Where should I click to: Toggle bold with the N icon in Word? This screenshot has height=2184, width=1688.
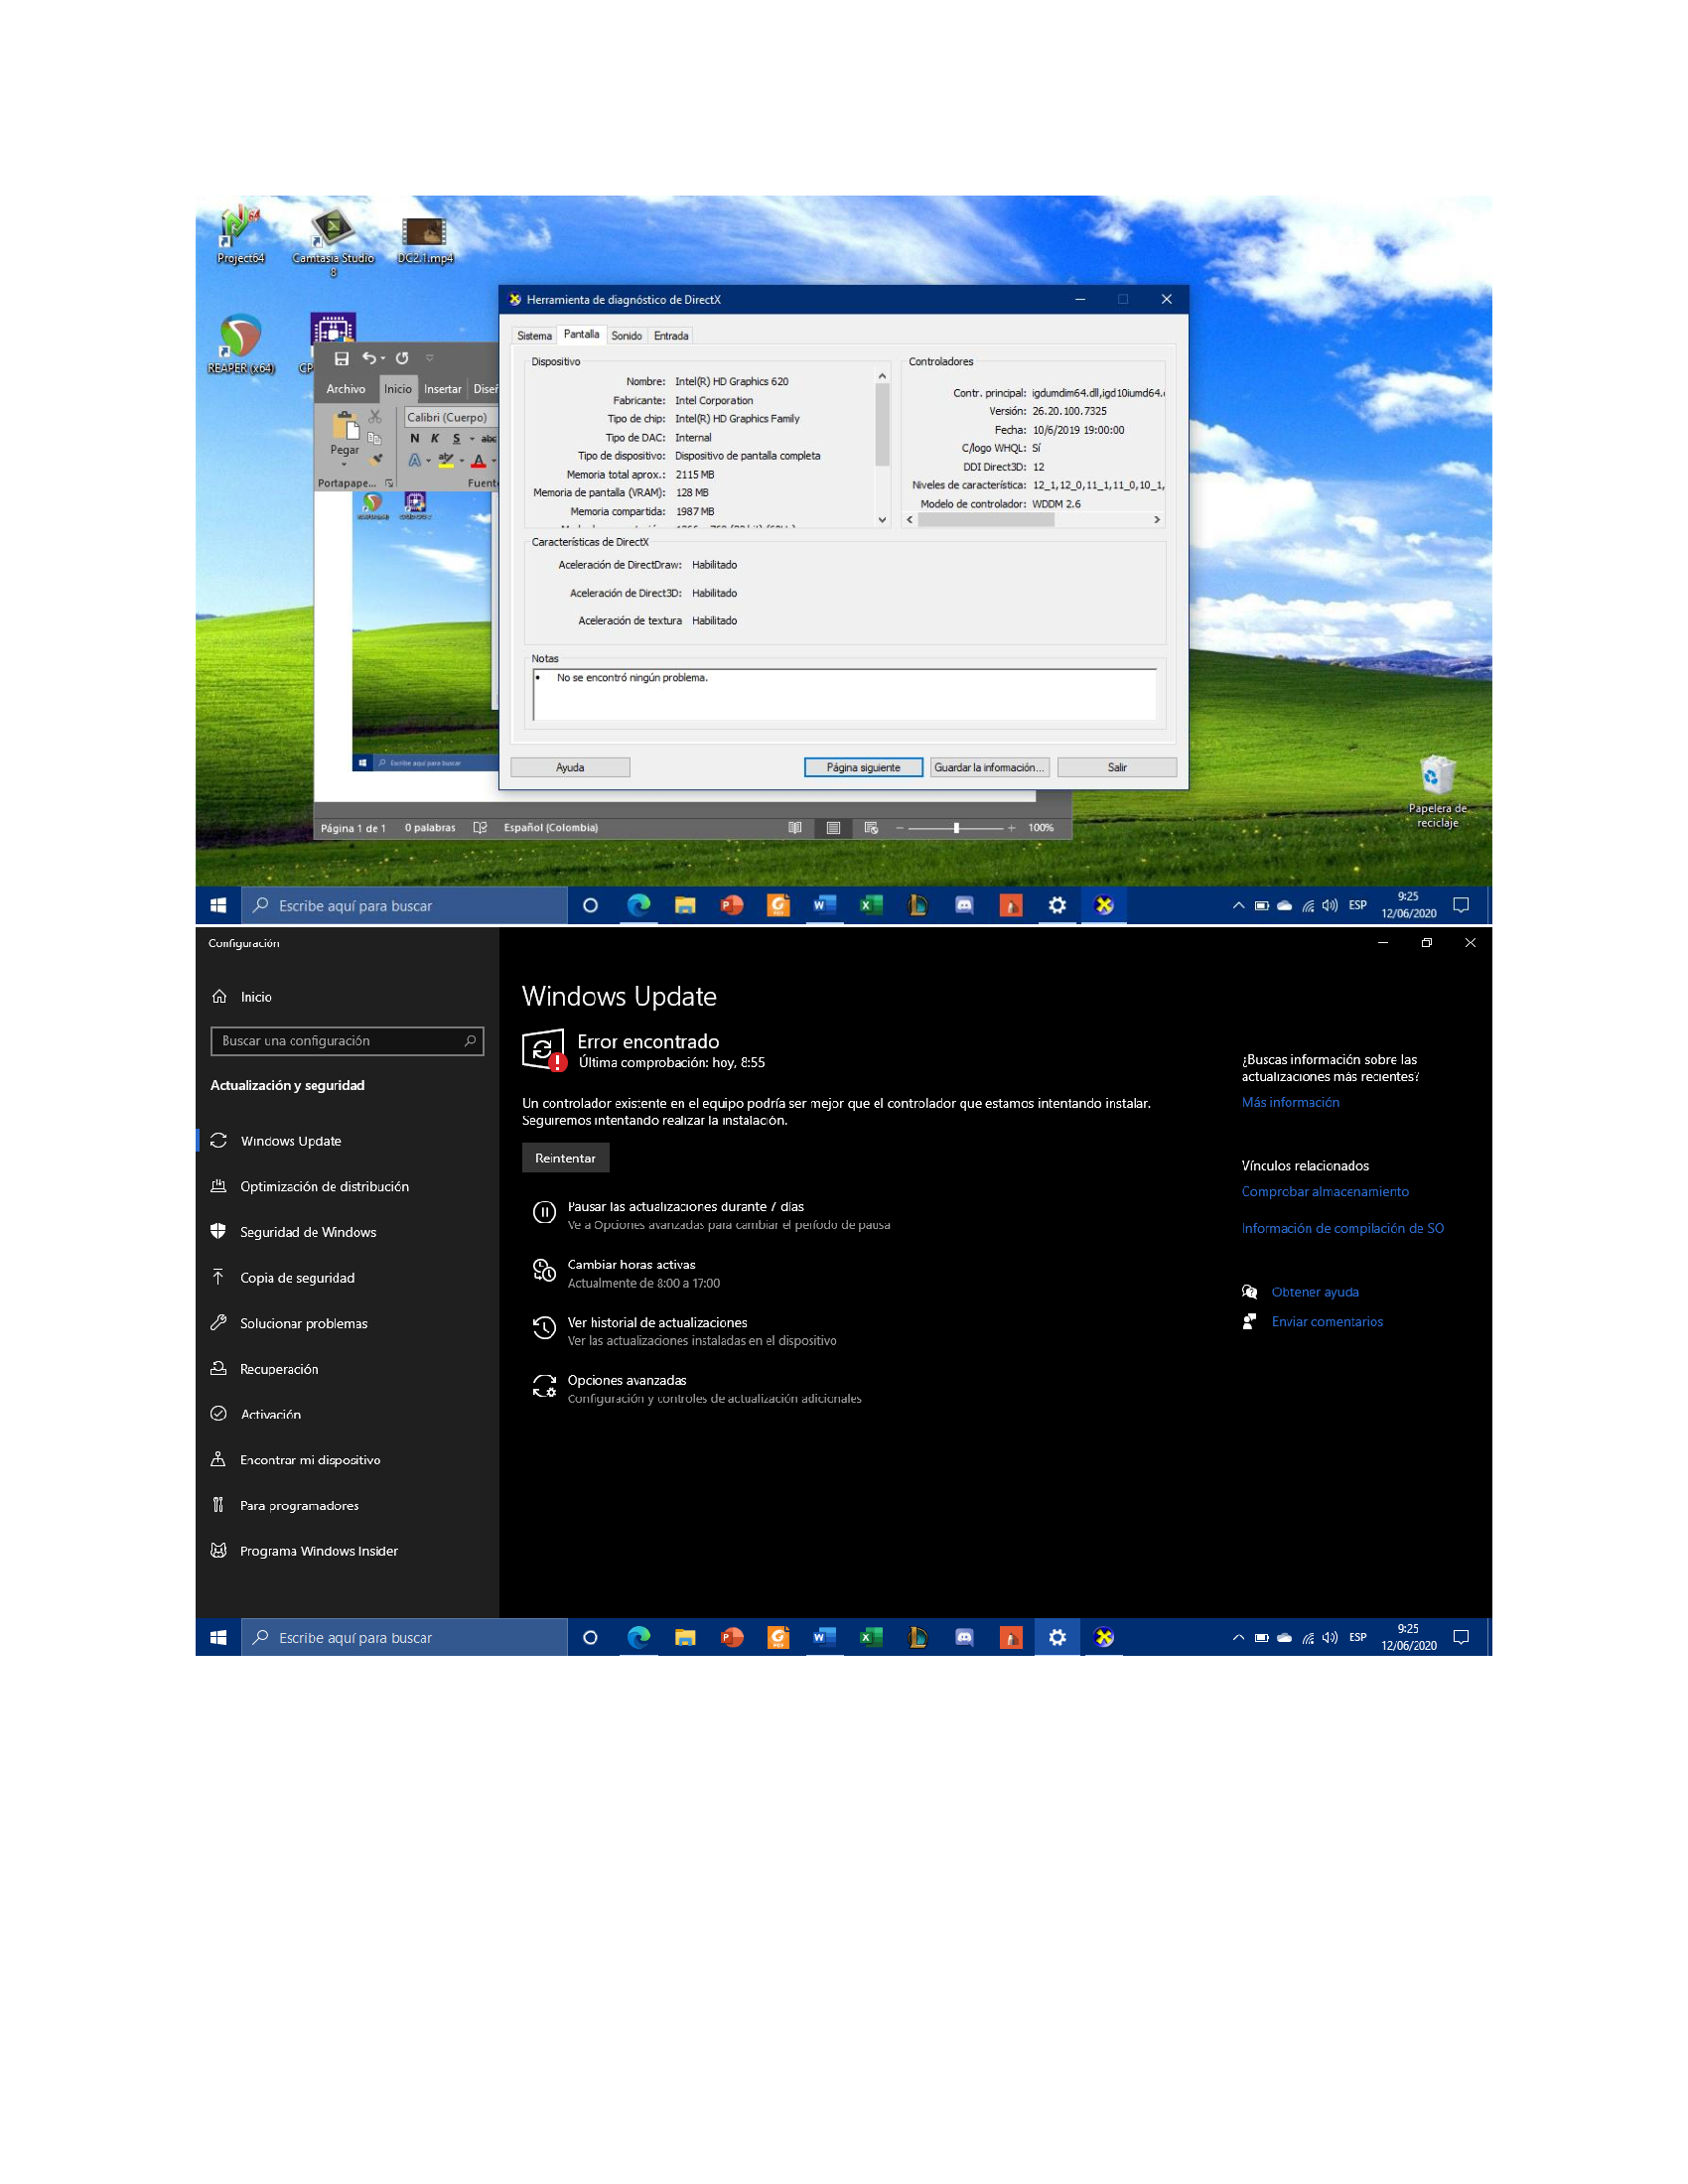pos(415,438)
